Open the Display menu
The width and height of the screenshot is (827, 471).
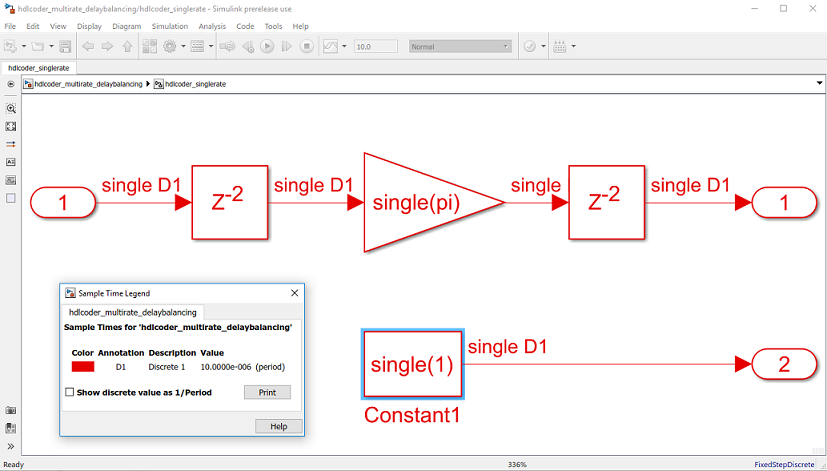click(x=89, y=26)
